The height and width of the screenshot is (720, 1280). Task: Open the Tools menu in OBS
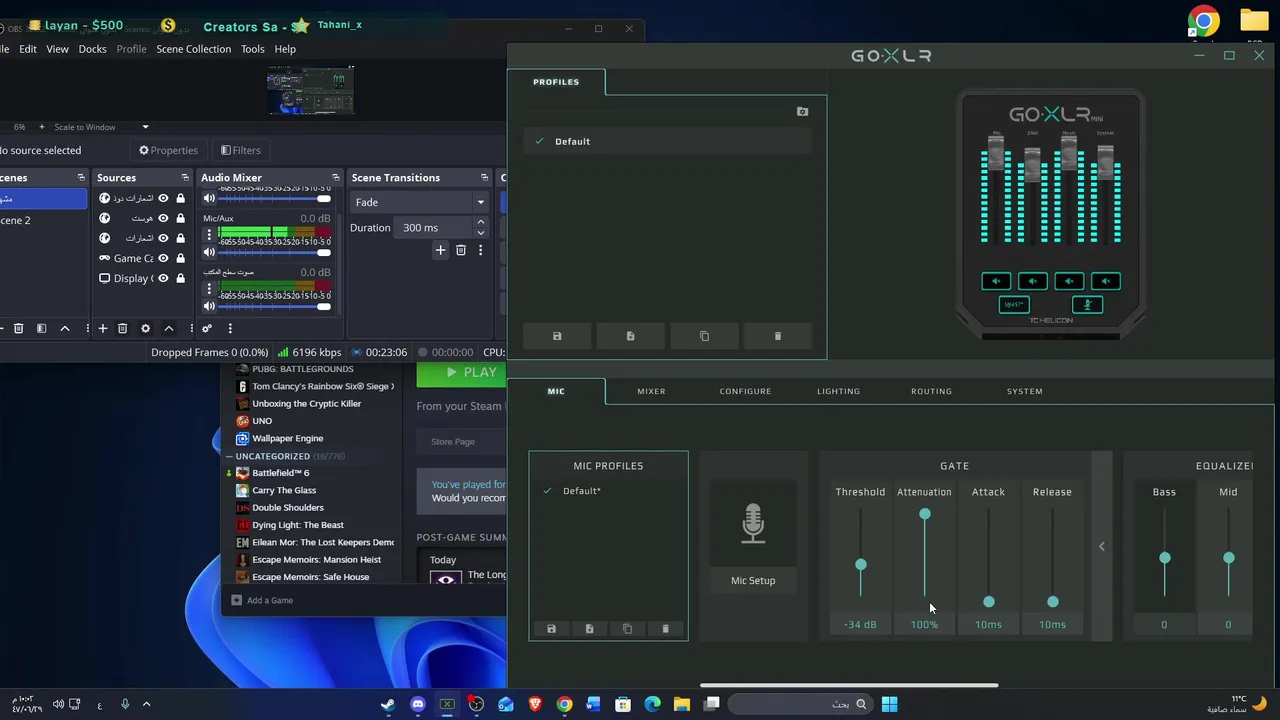click(252, 49)
